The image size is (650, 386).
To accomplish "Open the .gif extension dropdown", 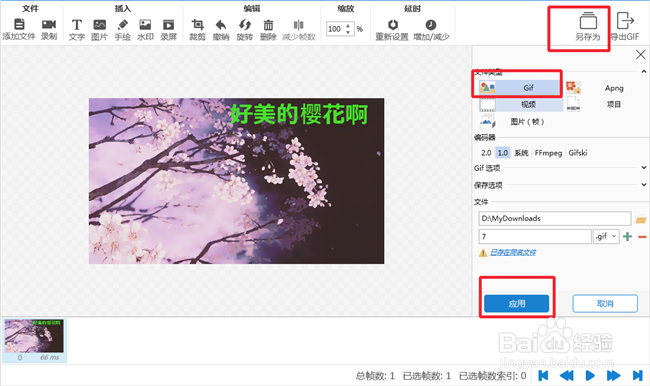I will 606,236.
